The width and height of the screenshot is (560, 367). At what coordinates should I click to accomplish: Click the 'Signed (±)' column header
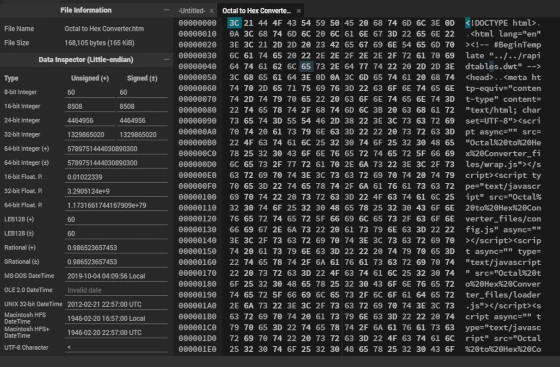point(142,78)
